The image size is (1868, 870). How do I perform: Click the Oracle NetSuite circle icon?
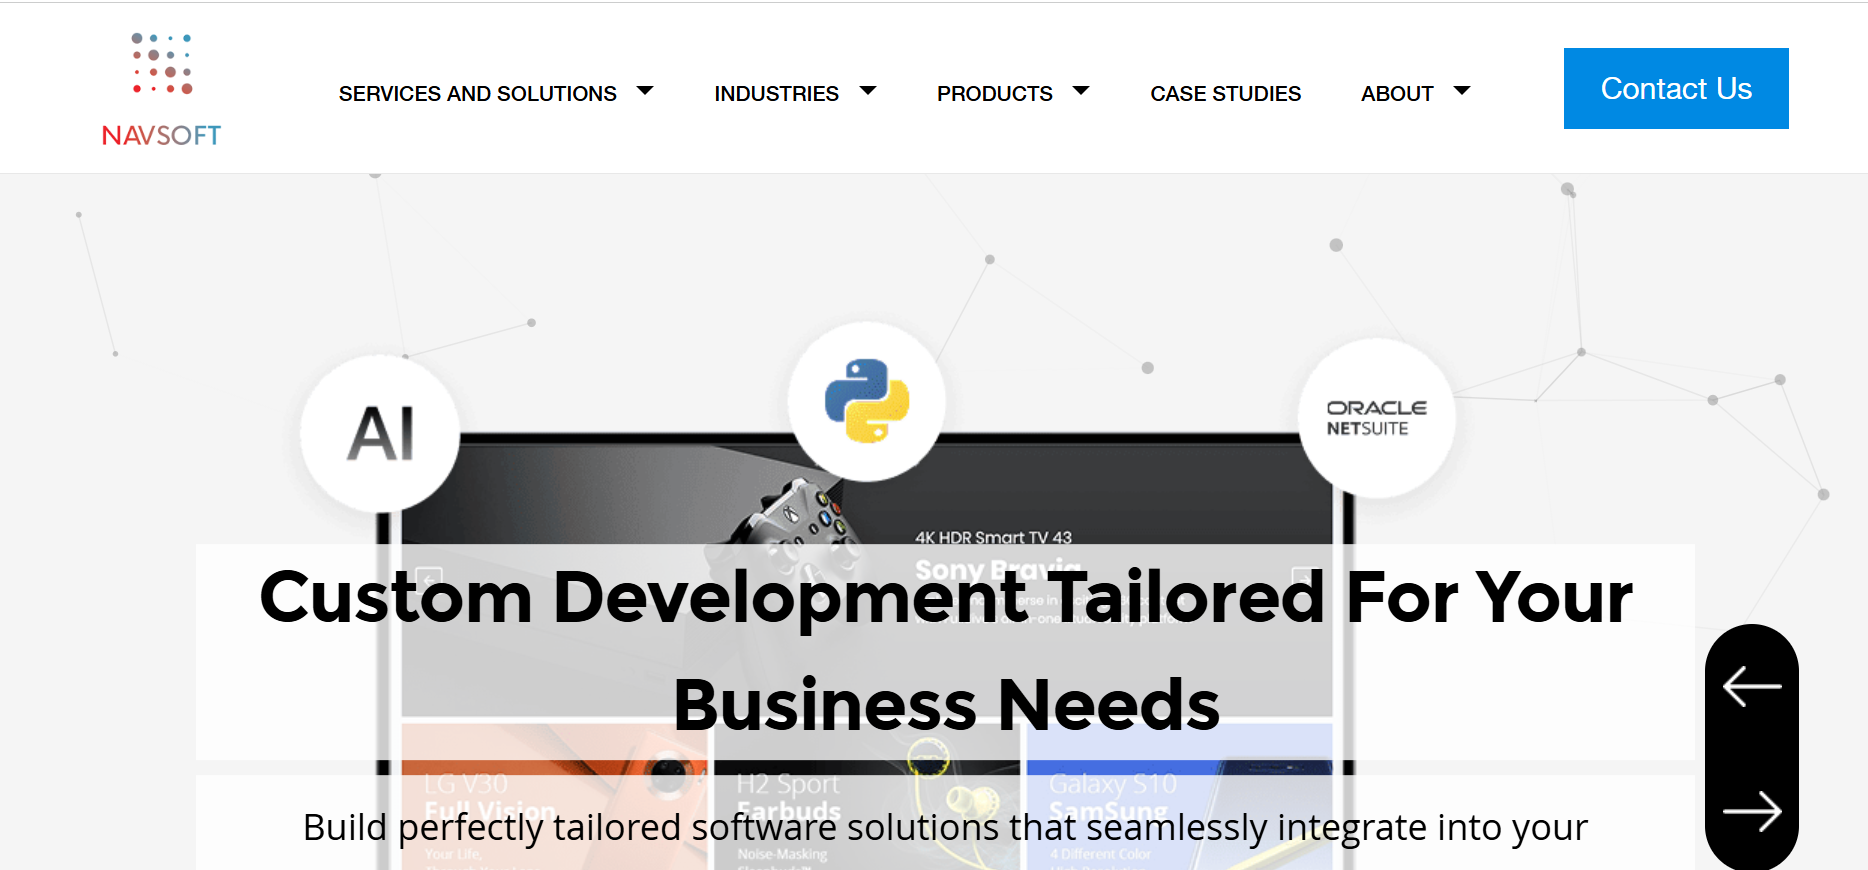click(1376, 418)
